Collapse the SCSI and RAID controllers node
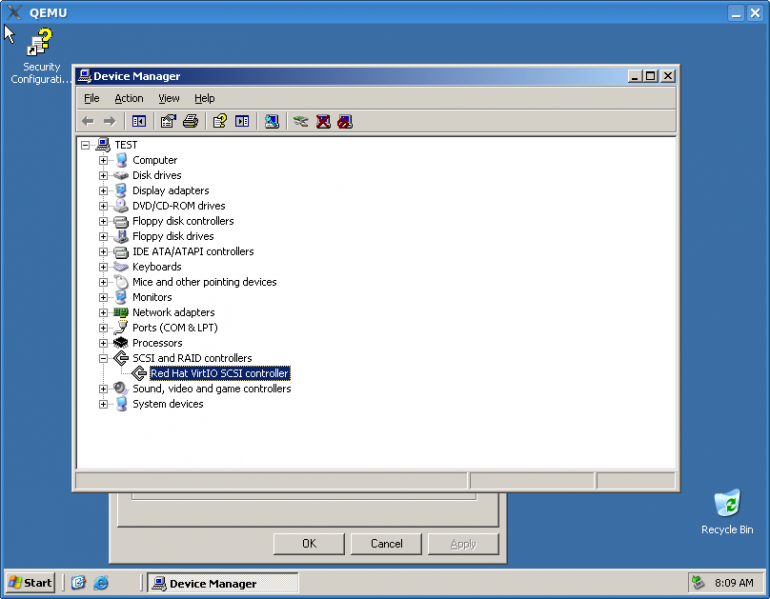The height and width of the screenshot is (599, 770). pos(103,358)
